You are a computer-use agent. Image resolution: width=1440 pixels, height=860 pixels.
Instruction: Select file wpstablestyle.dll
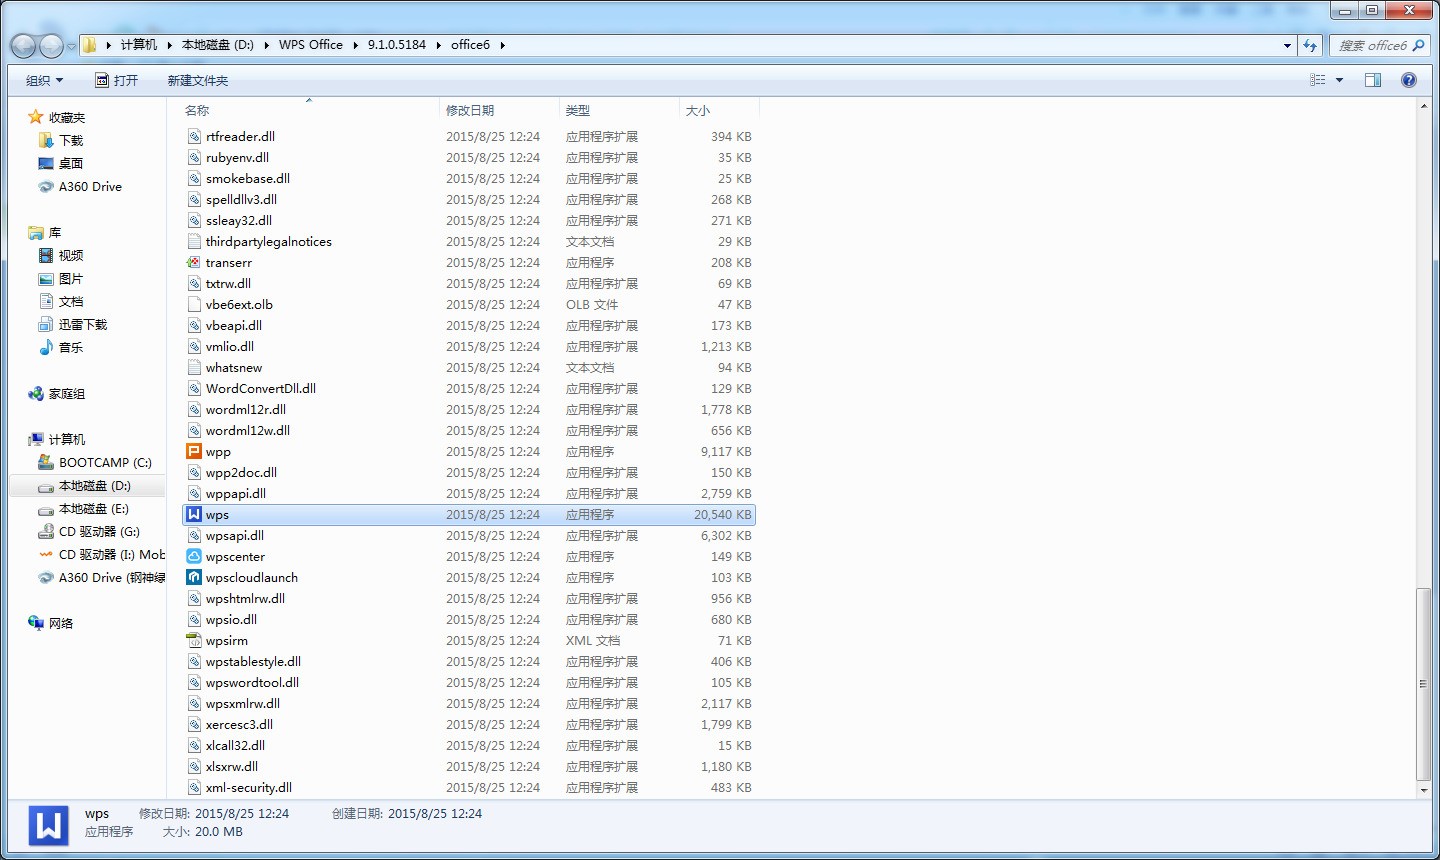253,661
